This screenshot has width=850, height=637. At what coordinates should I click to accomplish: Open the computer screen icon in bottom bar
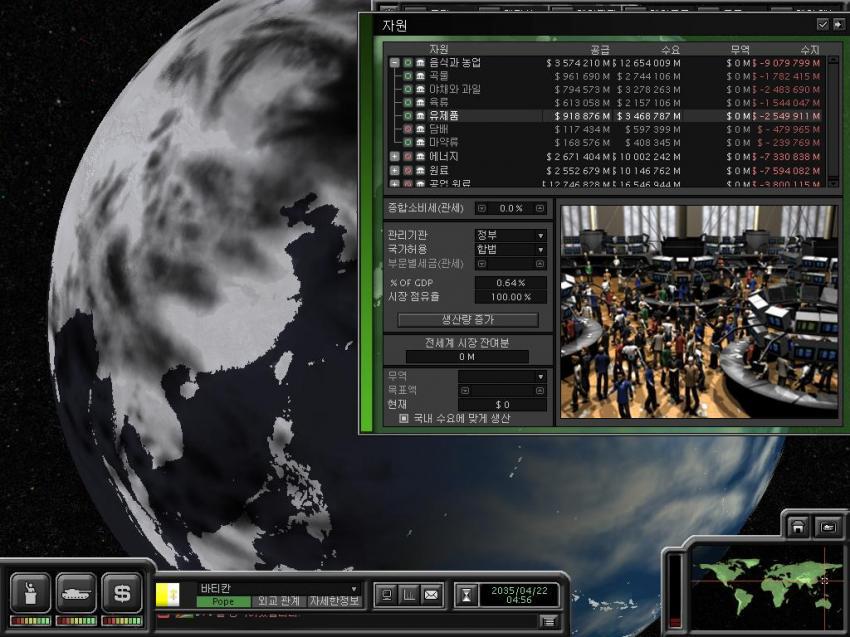[387, 595]
